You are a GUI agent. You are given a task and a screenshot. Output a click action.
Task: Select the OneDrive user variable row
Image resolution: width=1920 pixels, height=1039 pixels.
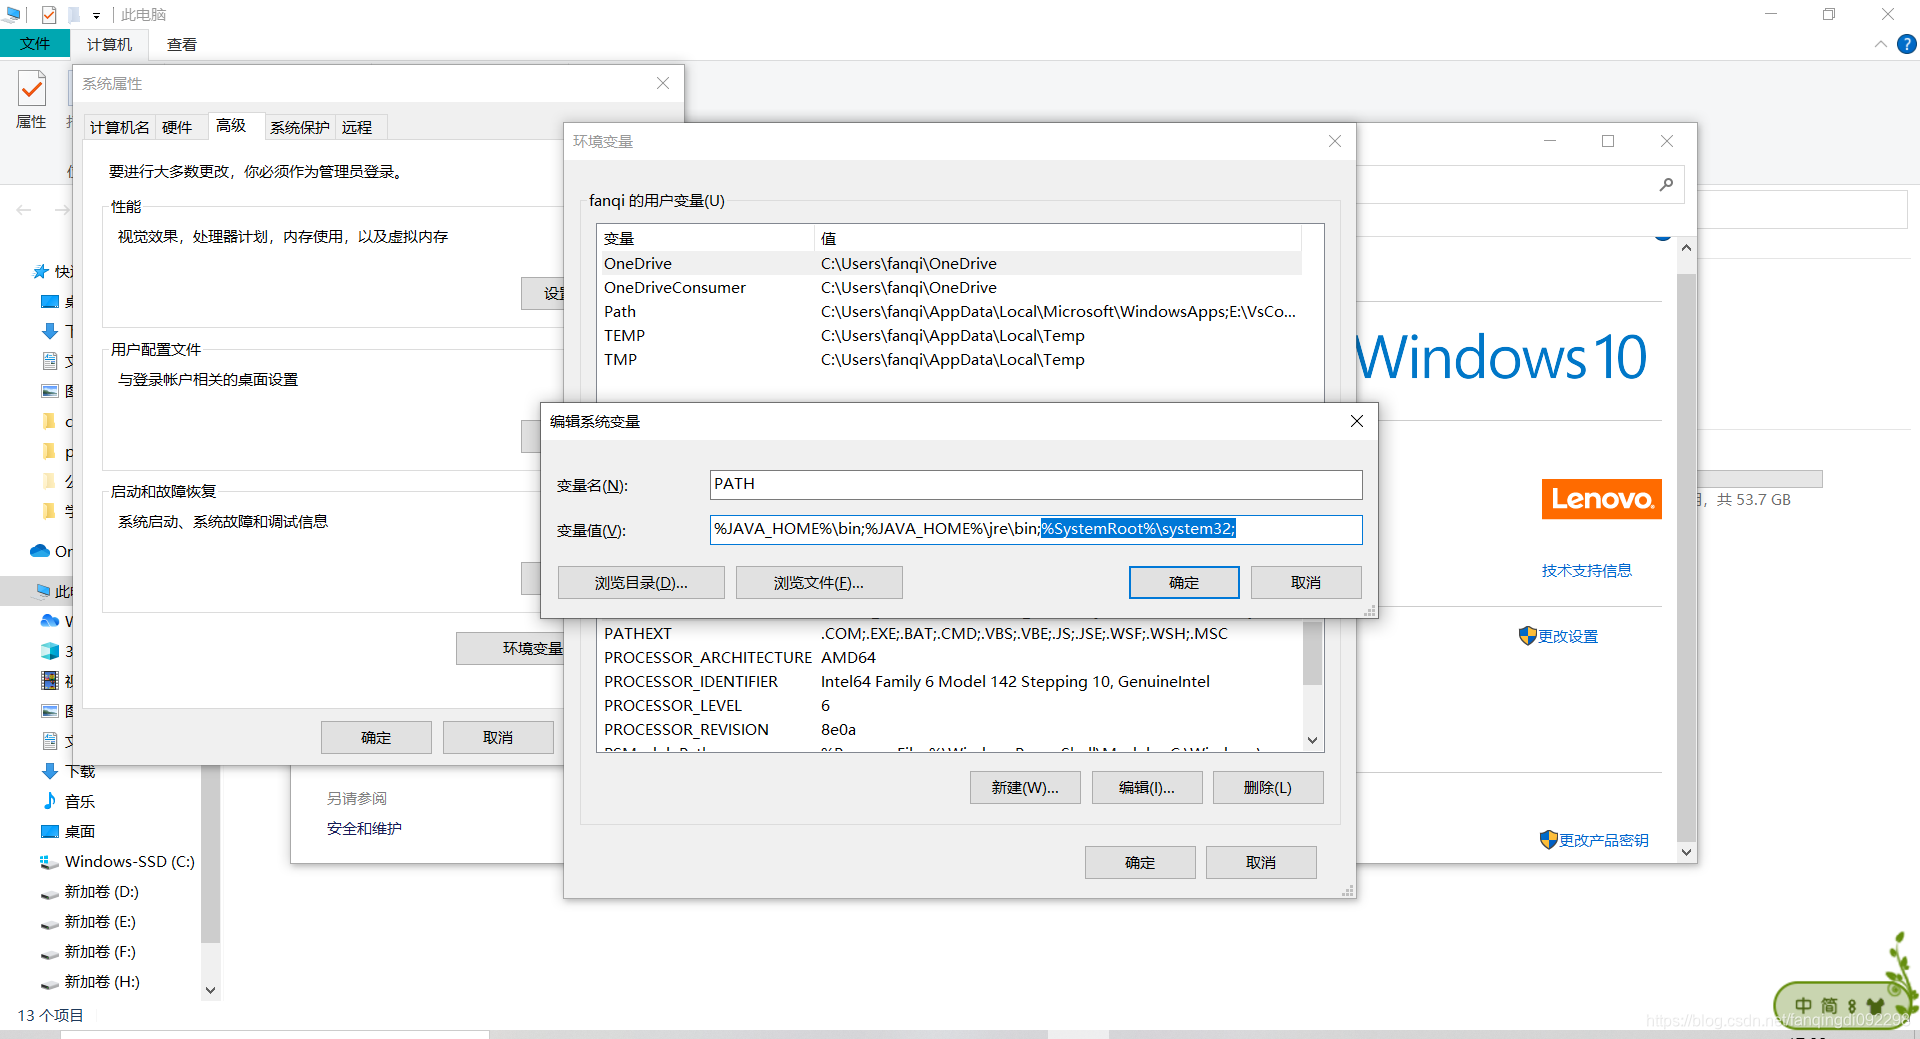point(950,263)
